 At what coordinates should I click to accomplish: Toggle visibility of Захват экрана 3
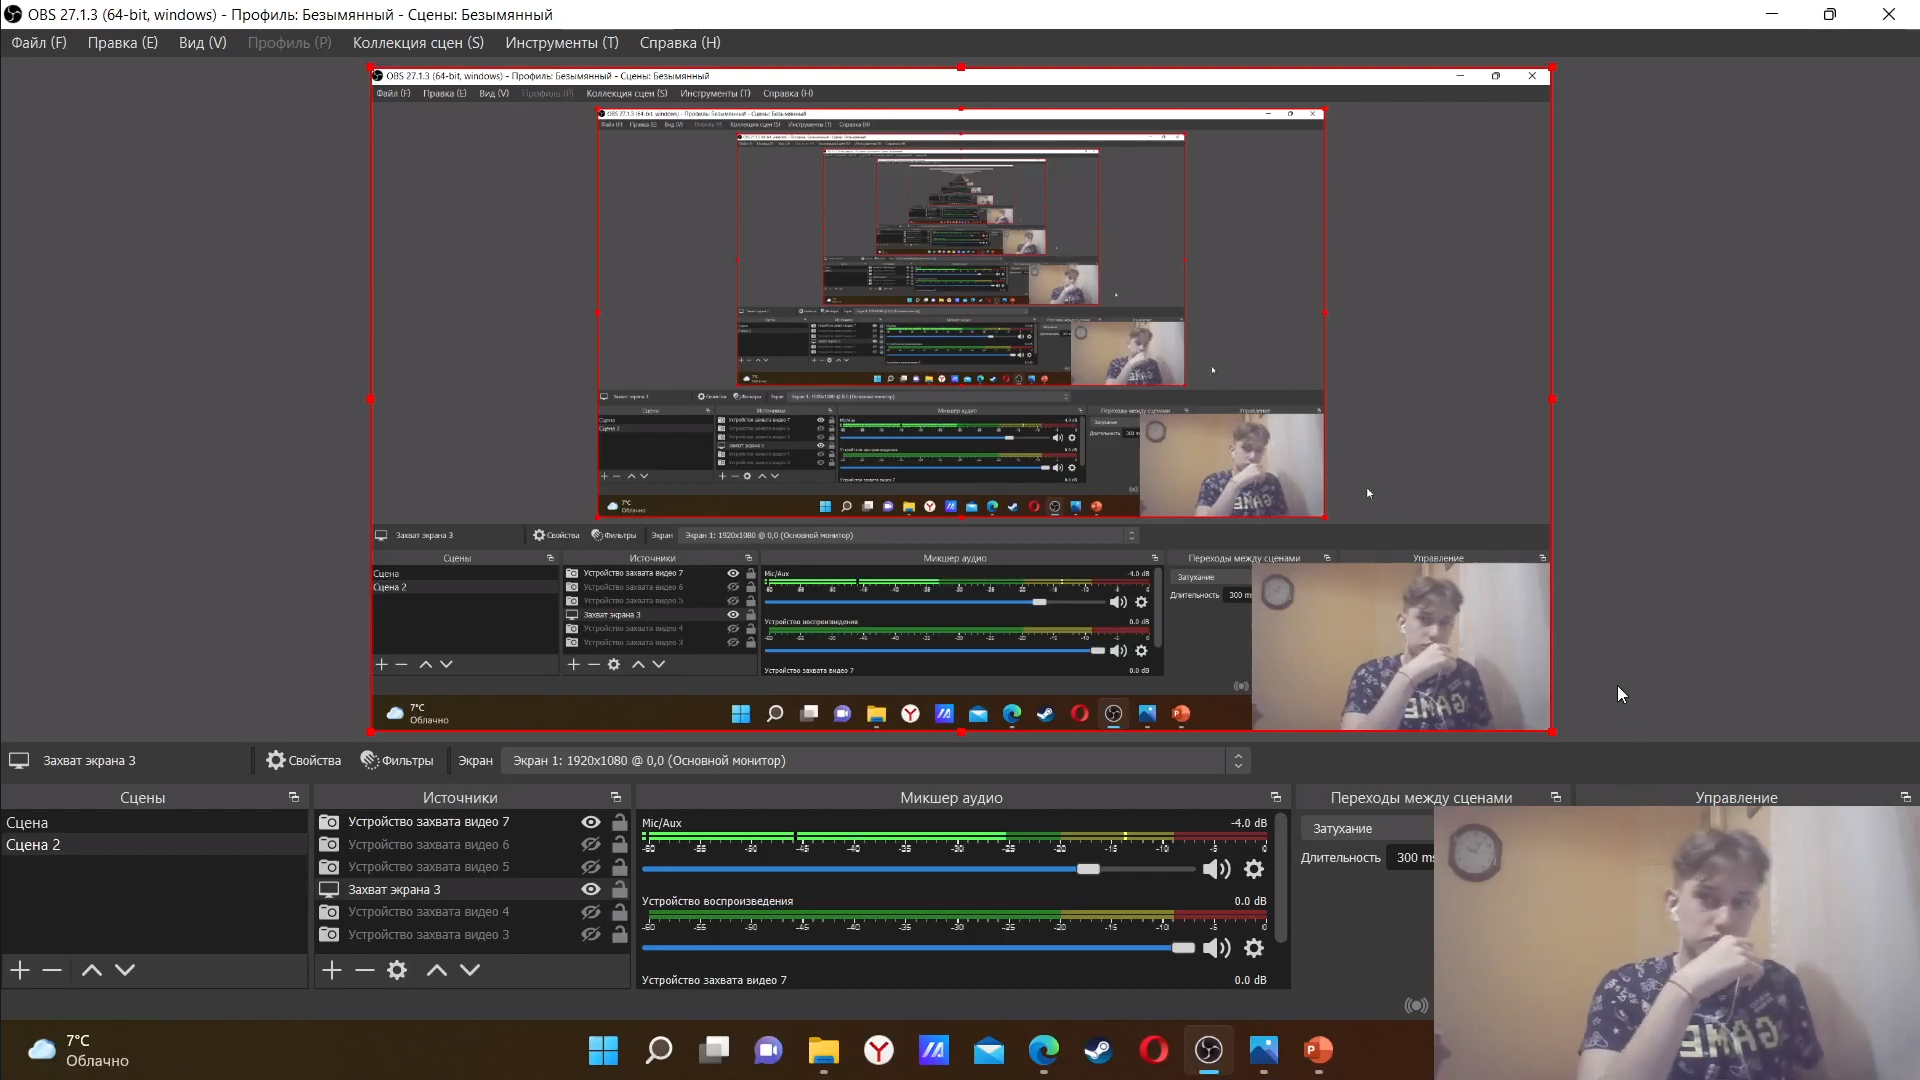coord(591,889)
